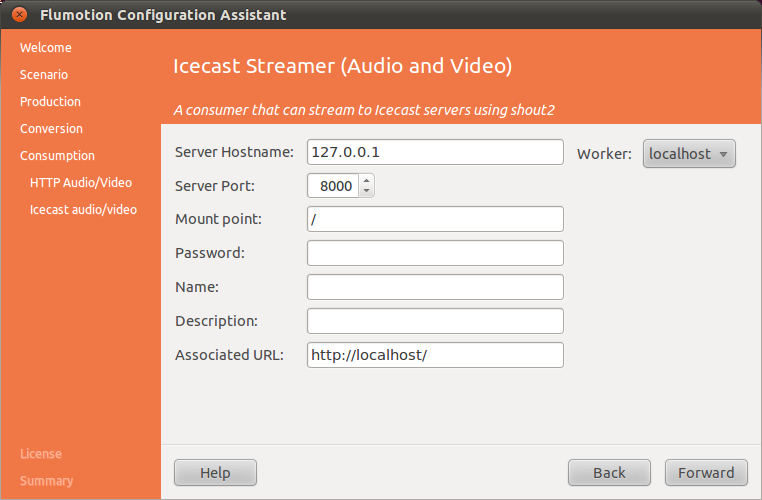
Task: Click the Name label
Action: 197,287
